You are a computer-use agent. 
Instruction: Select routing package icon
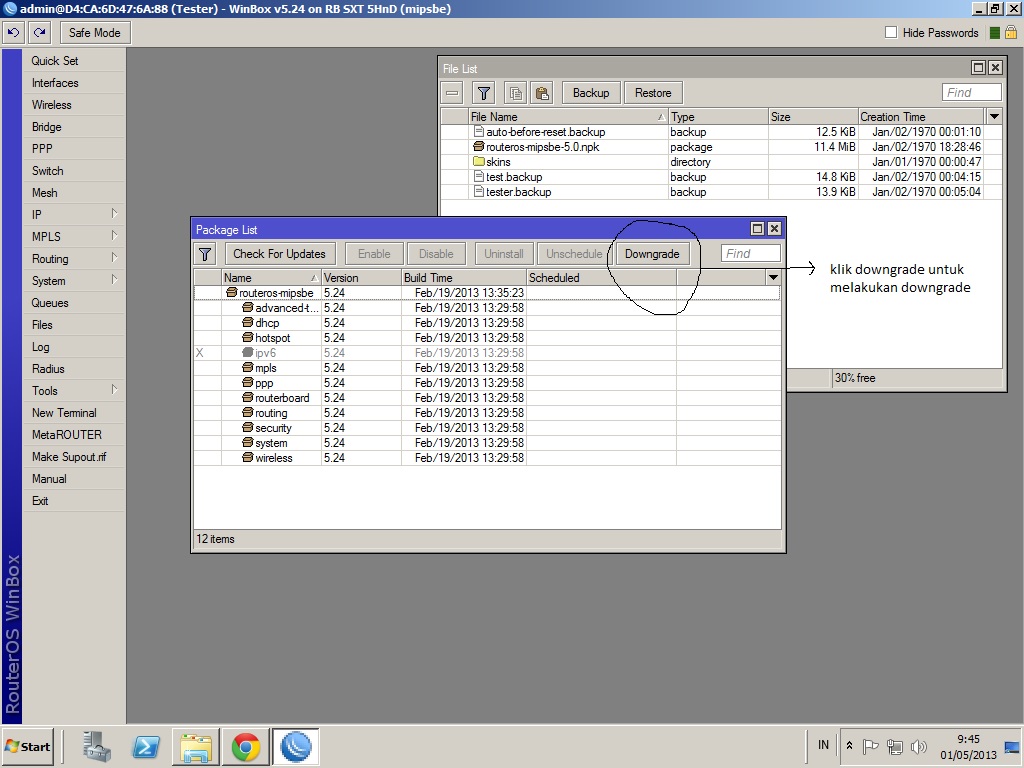click(x=248, y=413)
